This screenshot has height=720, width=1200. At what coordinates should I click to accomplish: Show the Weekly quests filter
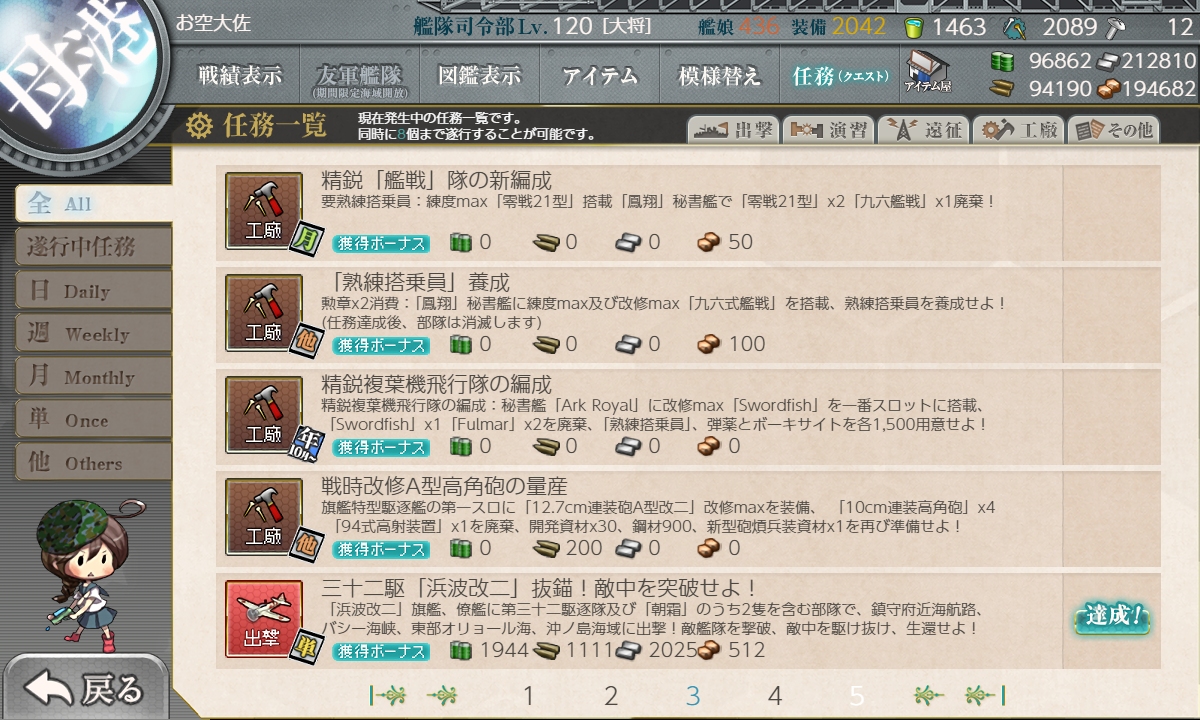(93, 334)
